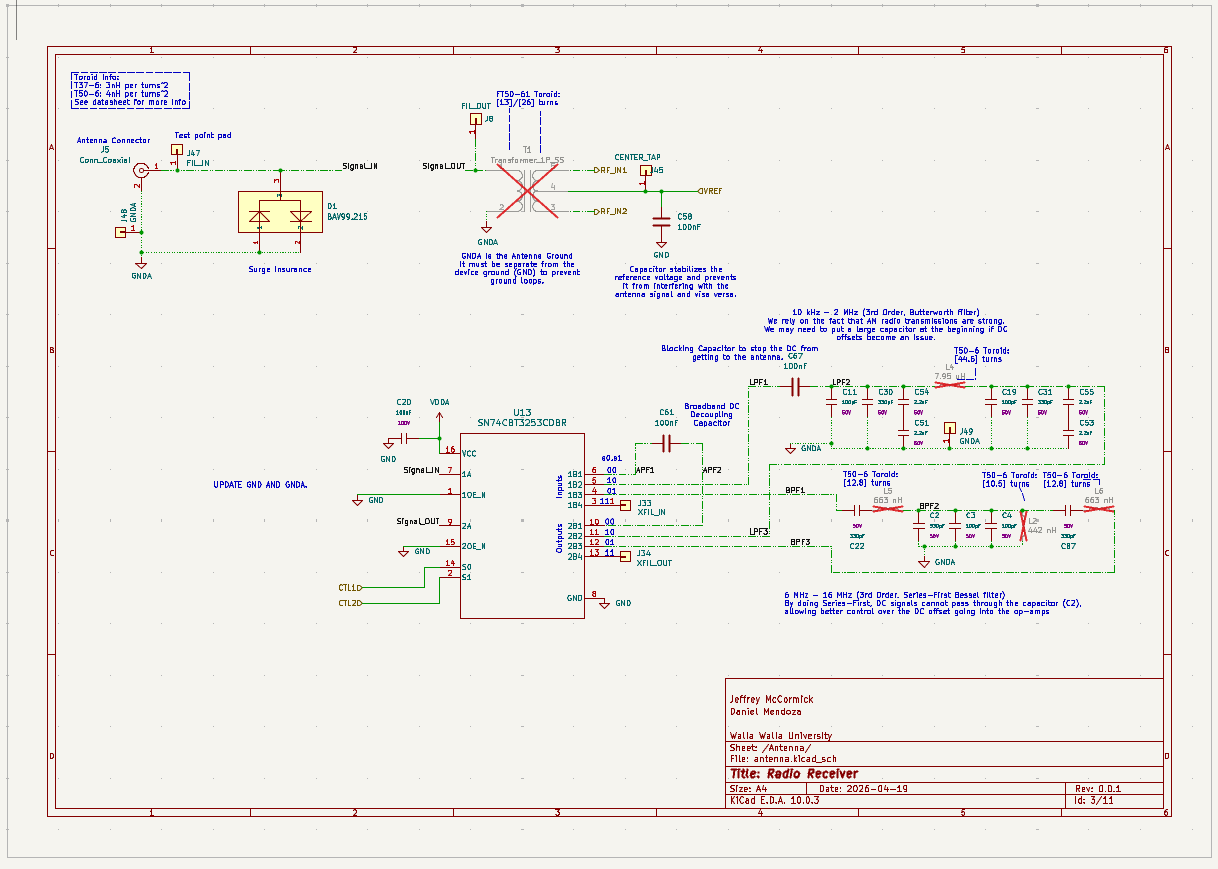Click the BPF1 net label
Screen dimensions: 1218x869
point(795,492)
